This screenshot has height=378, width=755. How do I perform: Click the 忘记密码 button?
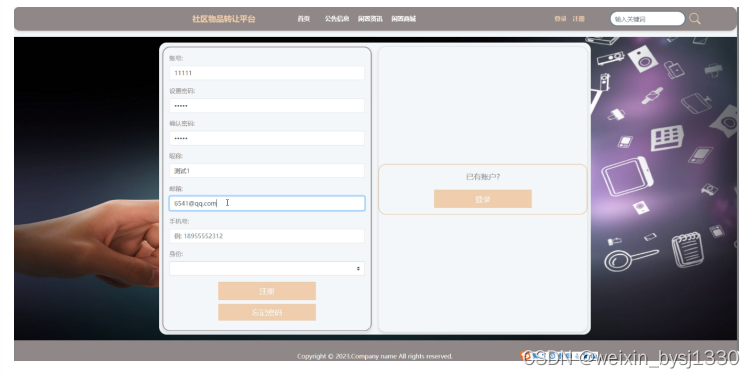(267, 312)
